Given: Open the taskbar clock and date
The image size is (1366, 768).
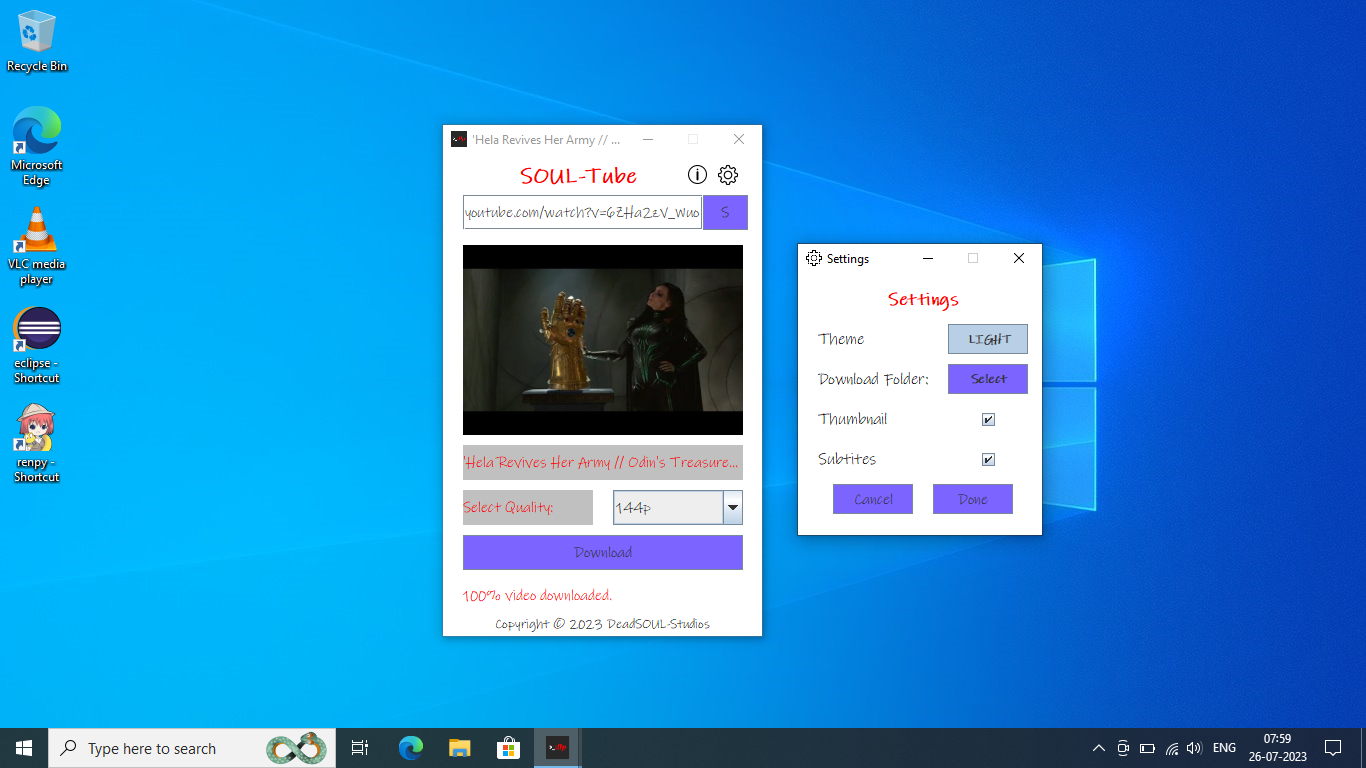Looking at the screenshot, I should tap(1277, 748).
